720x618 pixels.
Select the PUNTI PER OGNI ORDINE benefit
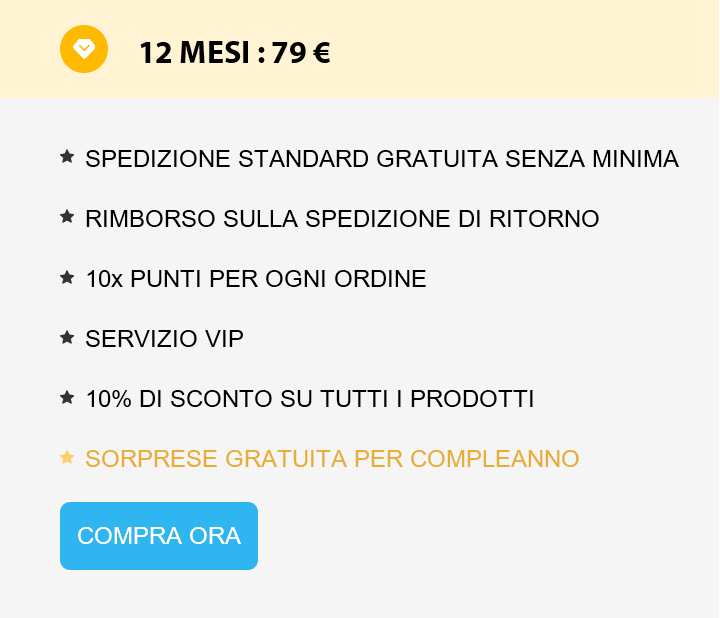[278, 279]
